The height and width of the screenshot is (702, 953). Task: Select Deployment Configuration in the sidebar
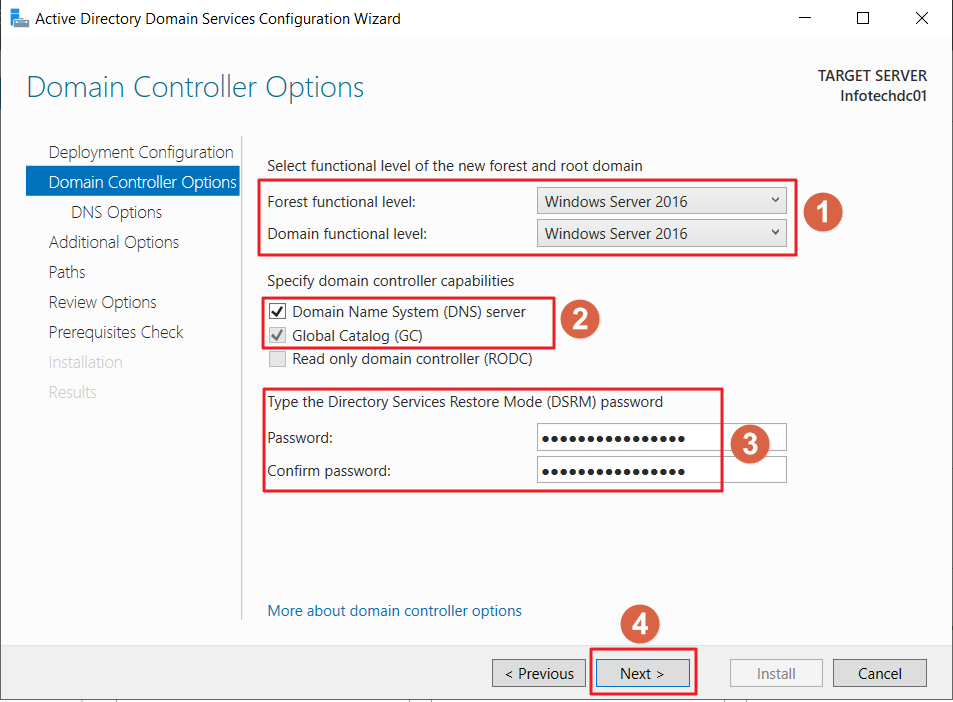point(141,152)
